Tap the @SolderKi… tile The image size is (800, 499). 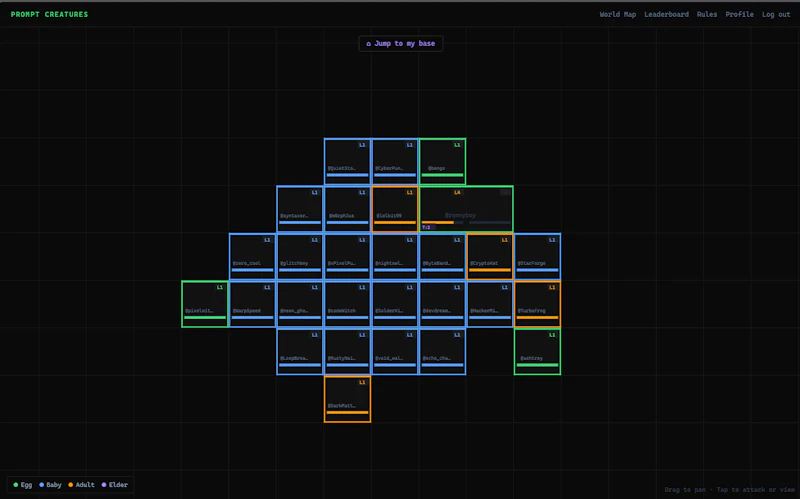pos(395,304)
